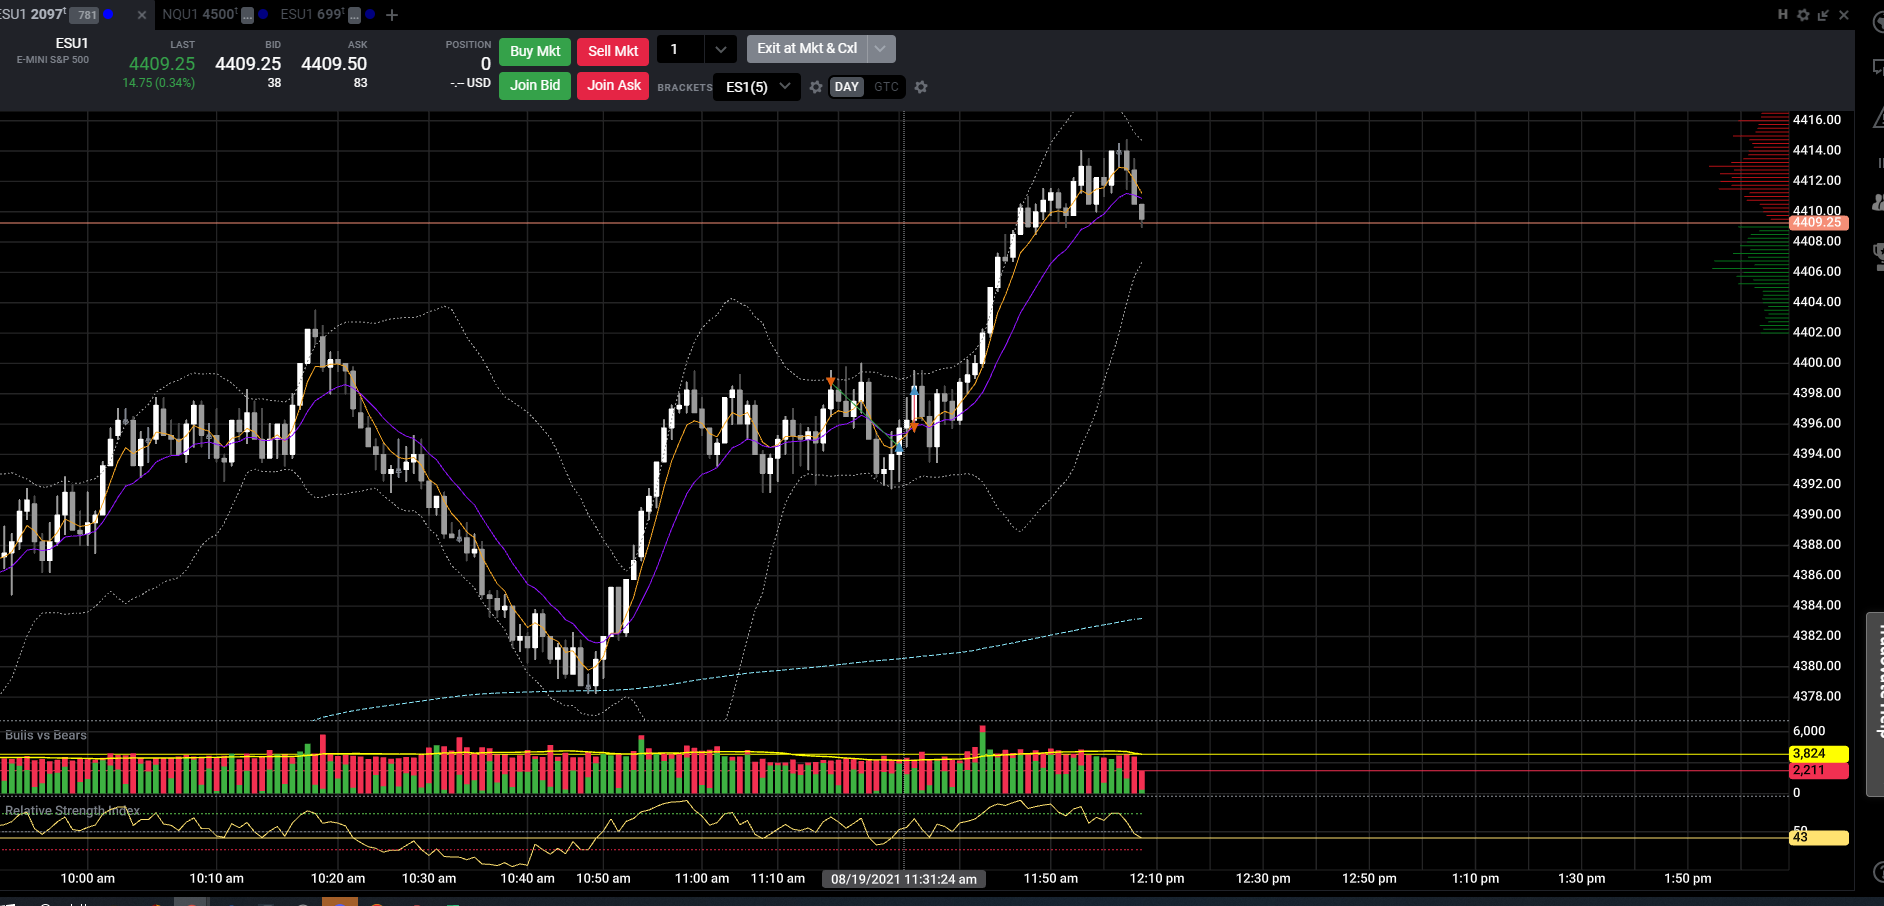
Task: Click the 4400.00 price axis label
Action: point(1816,363)
